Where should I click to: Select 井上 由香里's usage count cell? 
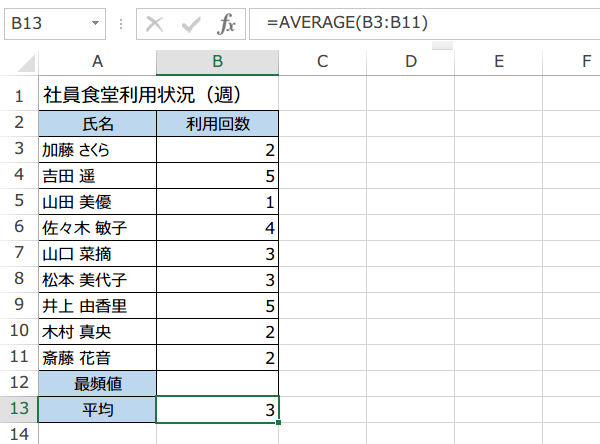[217, 306]
